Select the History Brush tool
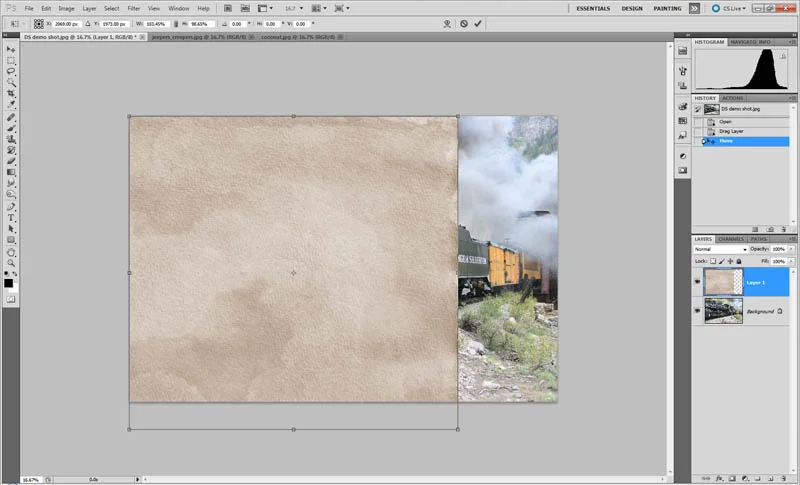 11,150
